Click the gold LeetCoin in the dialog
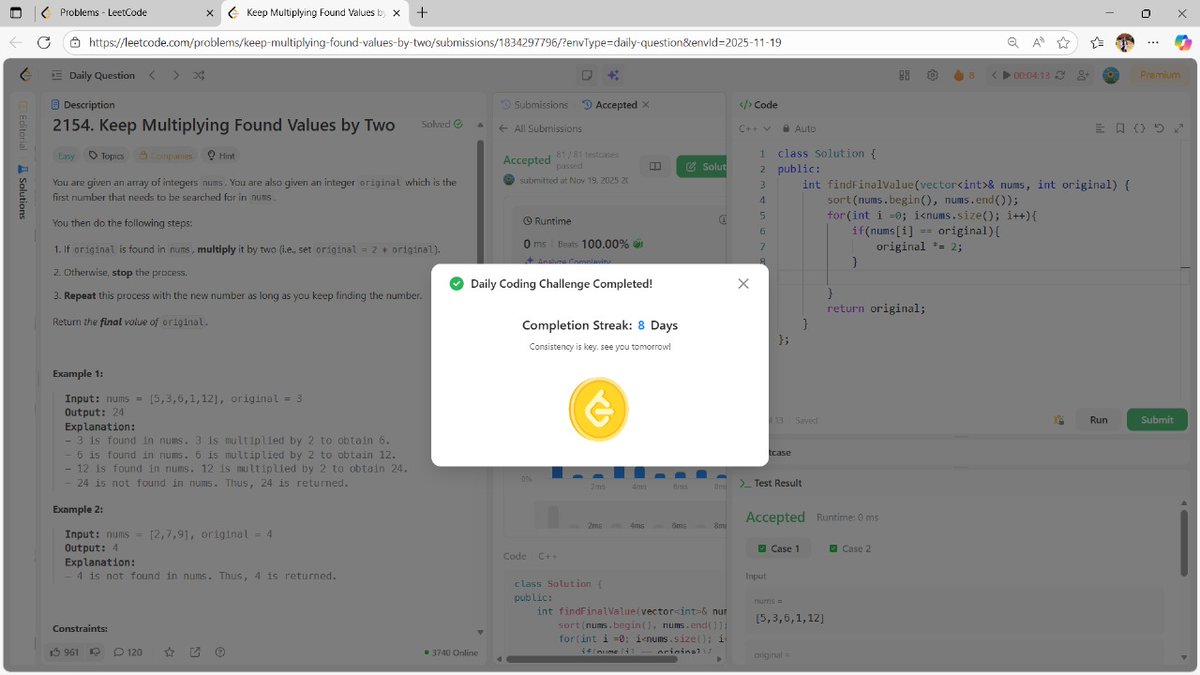The image size is (1200, 675). pos(598,410)
